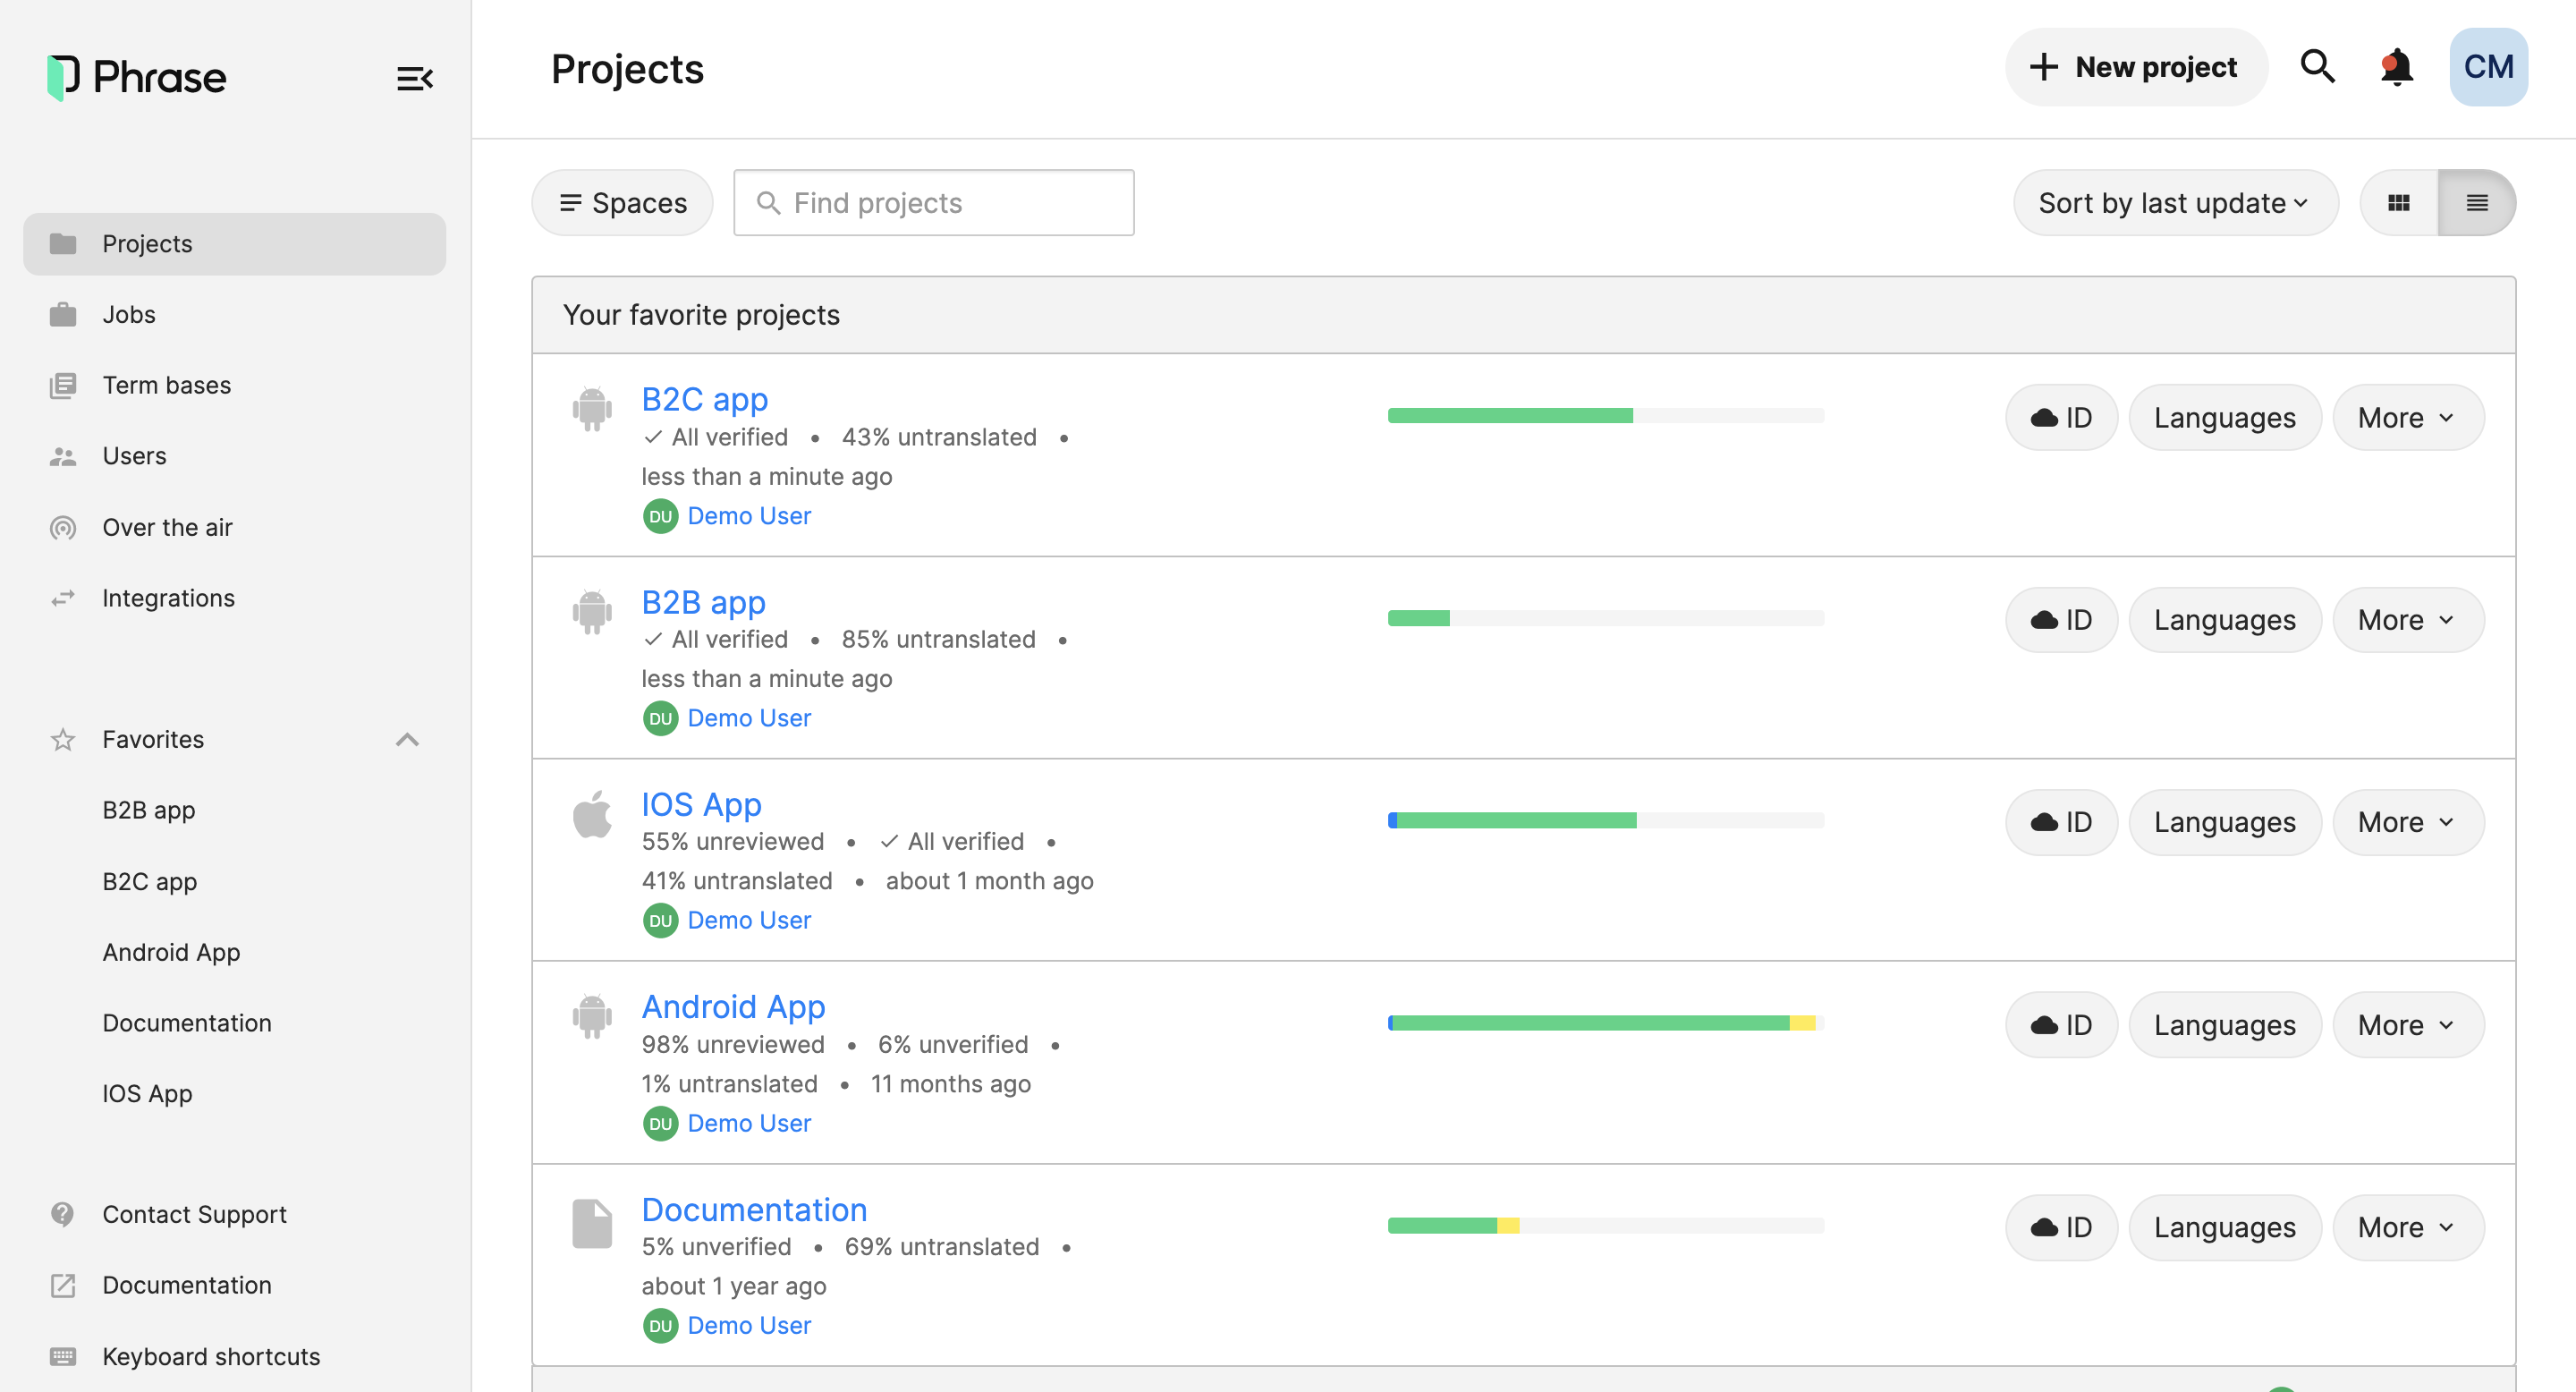
Task: Switch to list view layout
Action: [2476, 203]
